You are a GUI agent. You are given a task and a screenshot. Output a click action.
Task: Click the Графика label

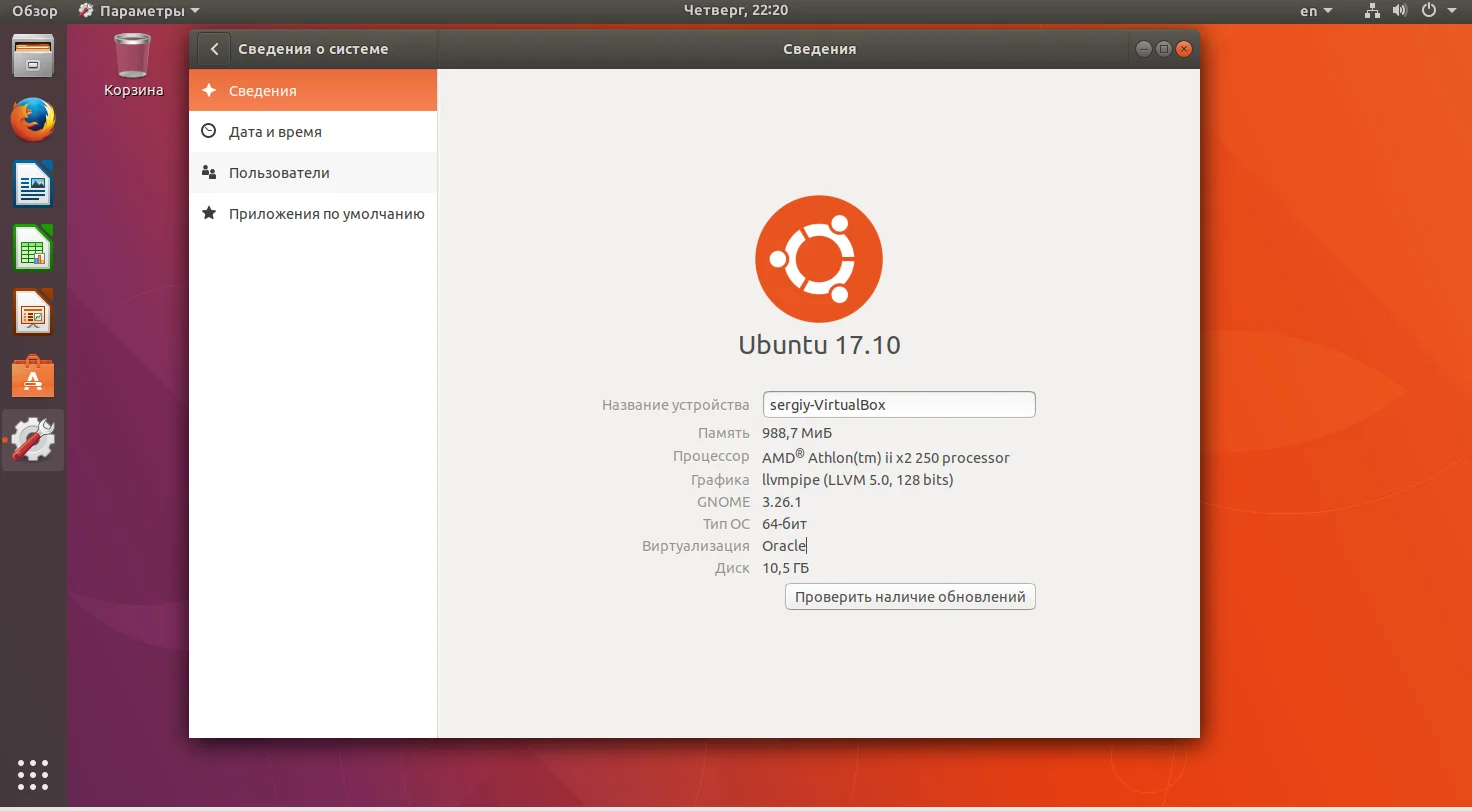720,480
